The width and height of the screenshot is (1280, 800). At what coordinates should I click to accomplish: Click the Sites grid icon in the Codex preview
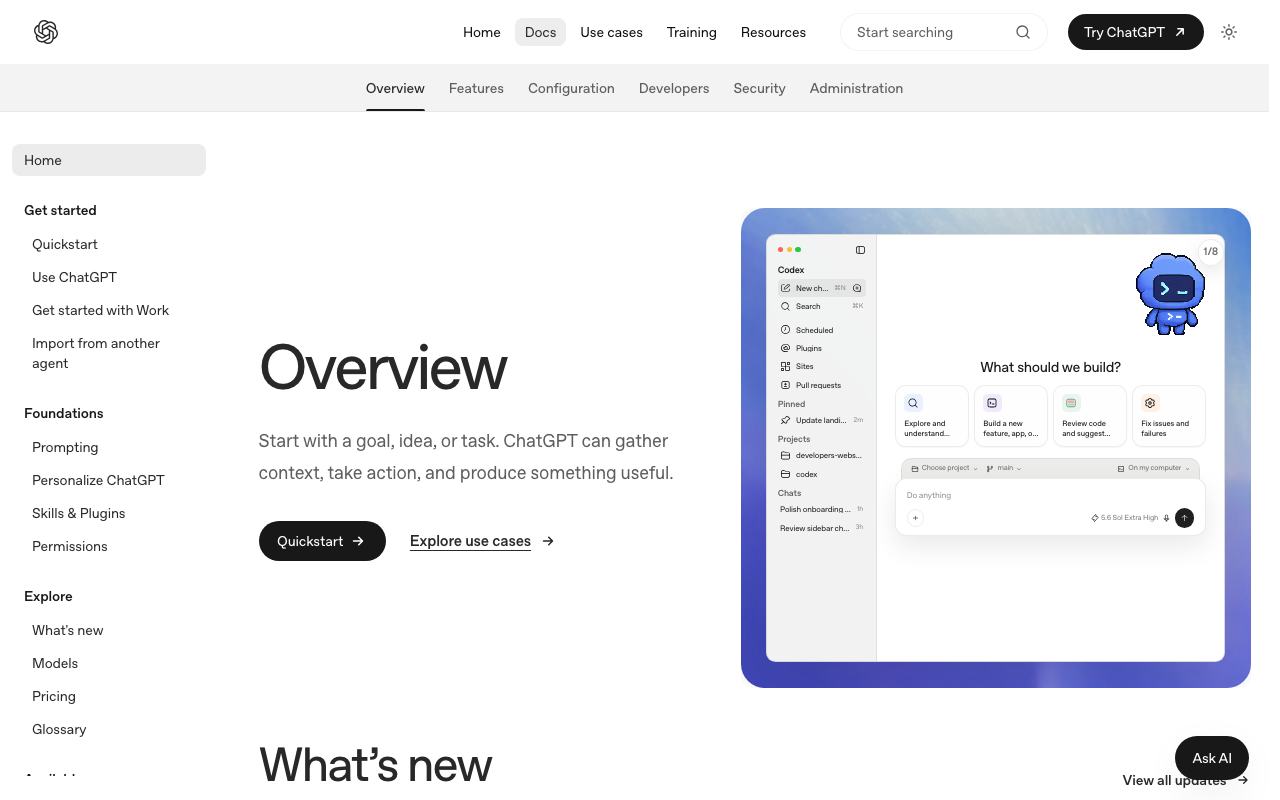(785, 367)
